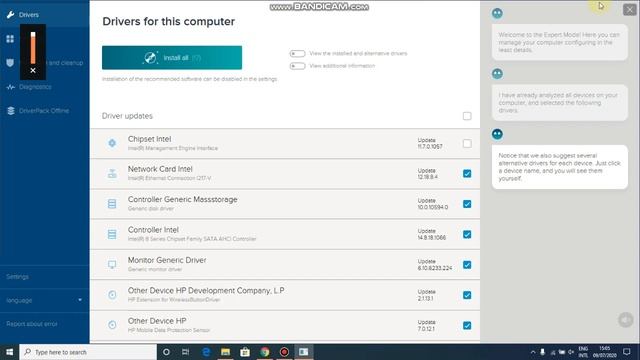Expand hidden system tray icons chevron
The height and width of the screenshot is (360, 640).
click(533, 352)
